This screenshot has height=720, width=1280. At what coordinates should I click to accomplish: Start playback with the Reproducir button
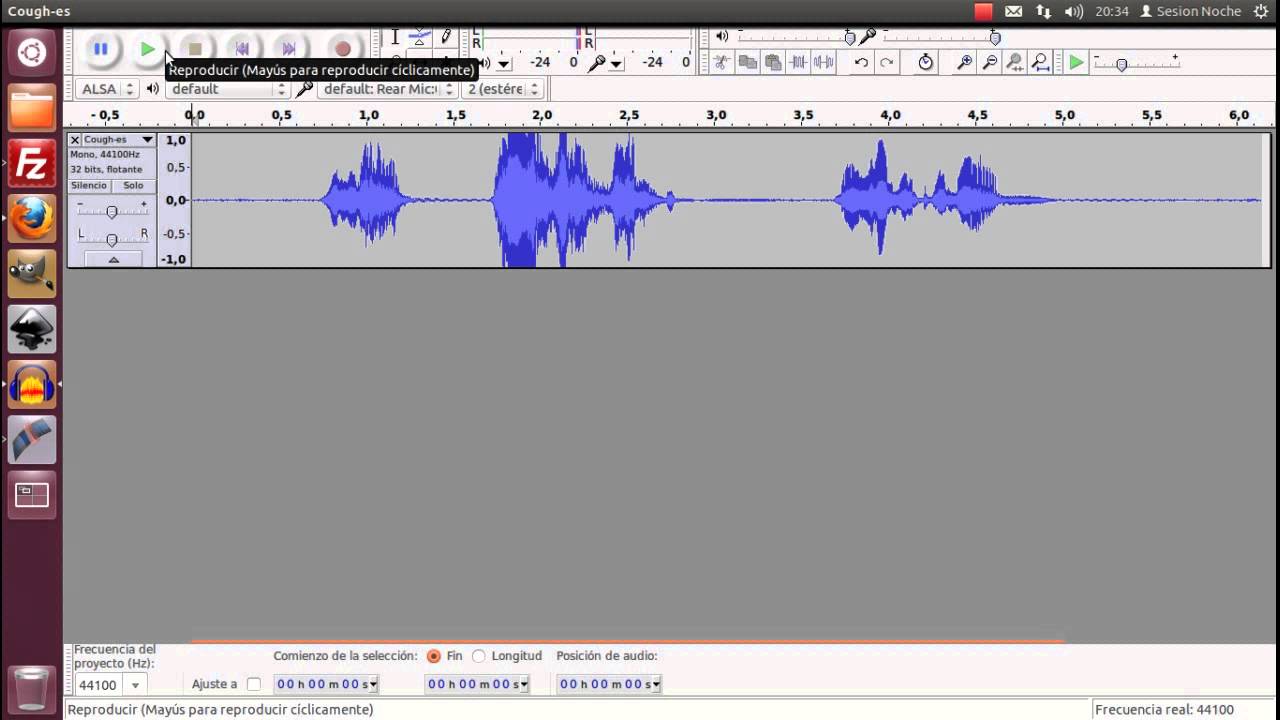147,48
